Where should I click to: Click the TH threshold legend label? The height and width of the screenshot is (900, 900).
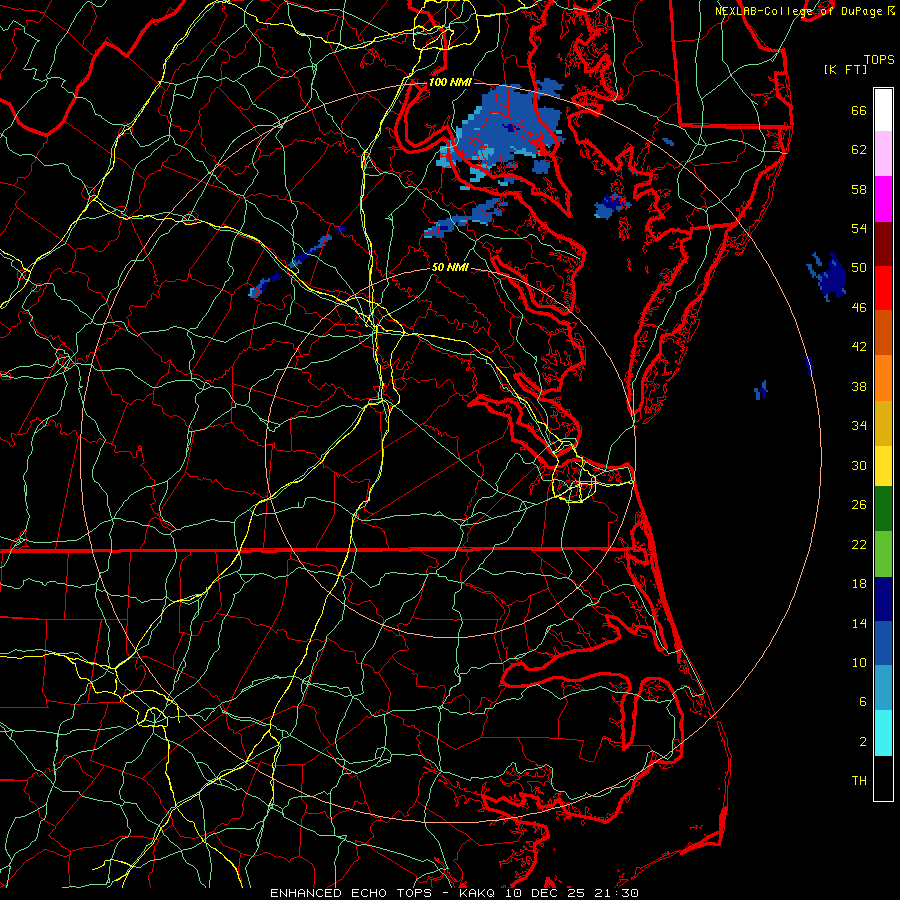(x=859, y=781)
